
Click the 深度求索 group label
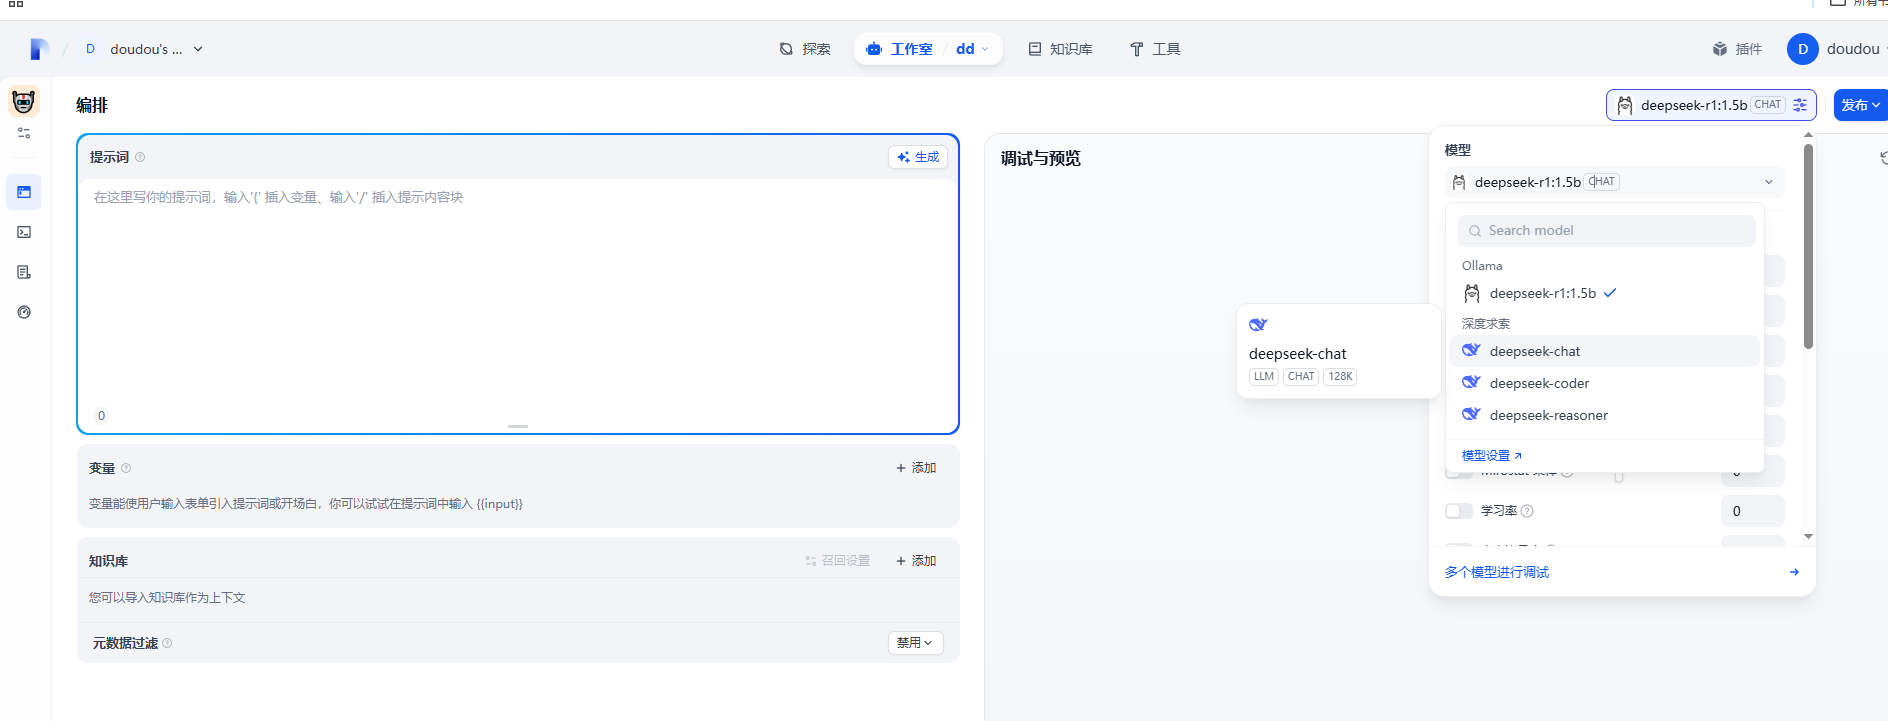click(x=1486, y=324)
